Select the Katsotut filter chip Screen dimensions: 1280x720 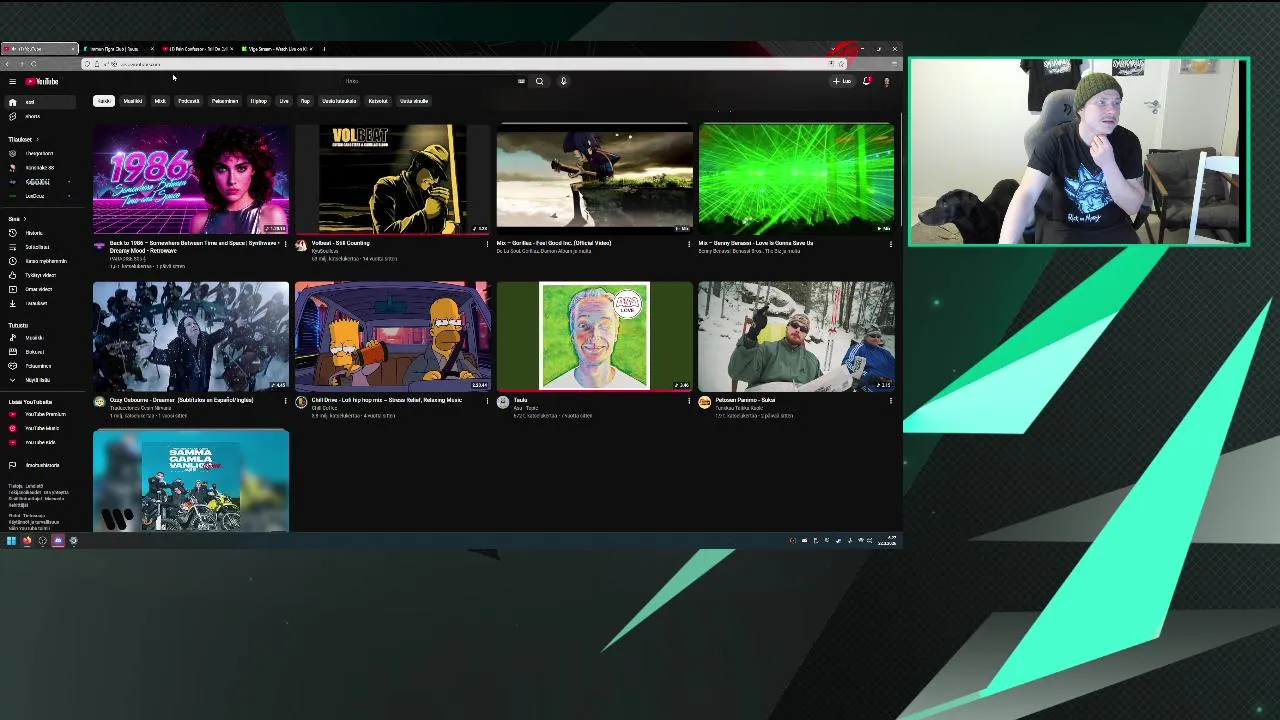point(378,101)
